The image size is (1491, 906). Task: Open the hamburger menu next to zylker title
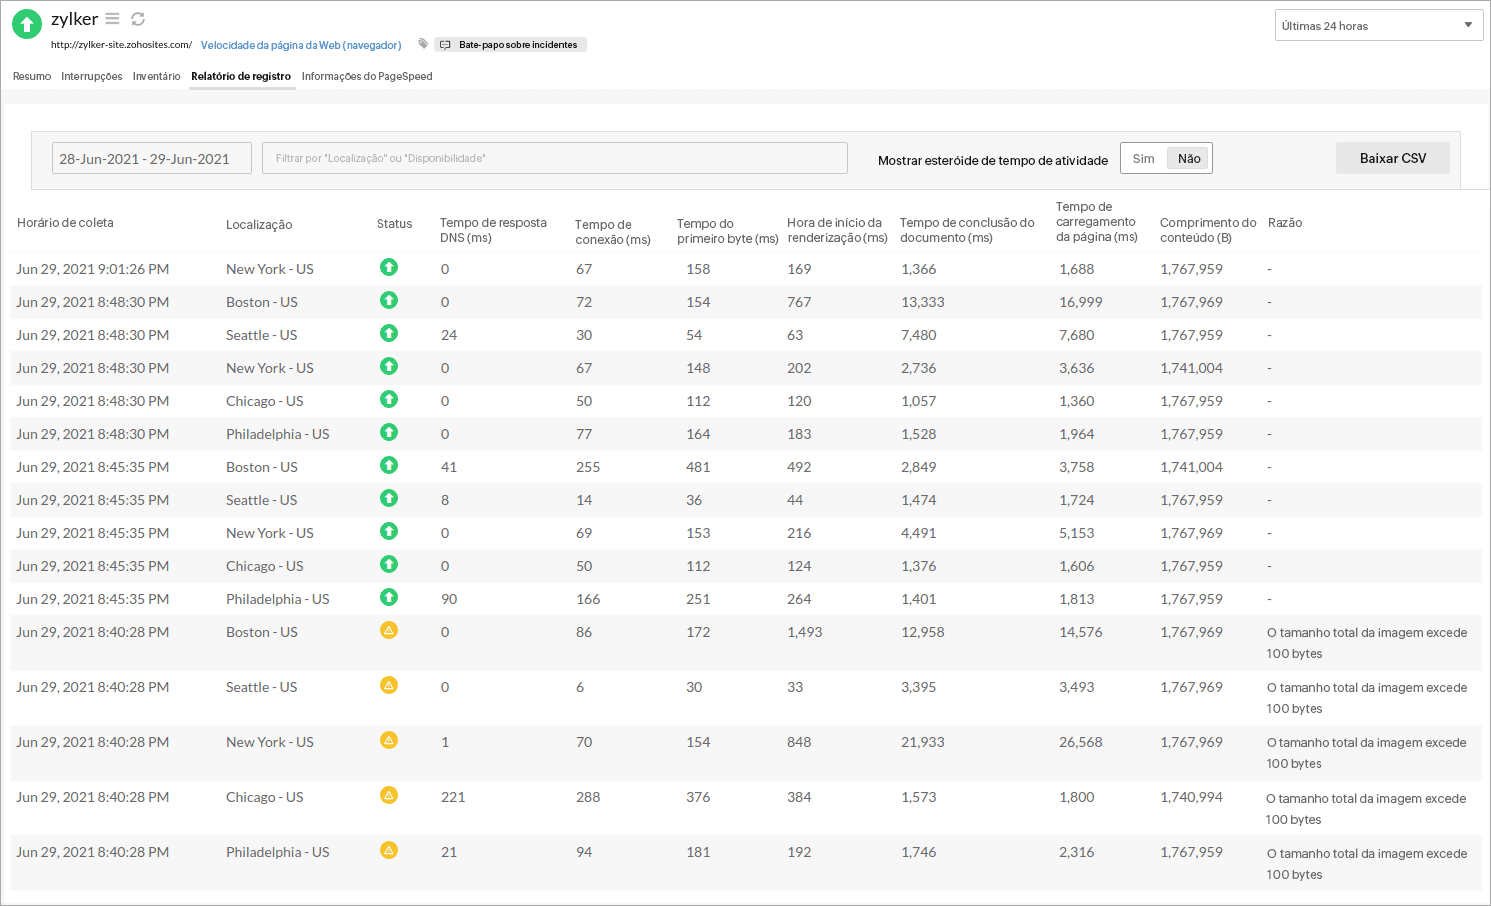click(x=111, y=18)
